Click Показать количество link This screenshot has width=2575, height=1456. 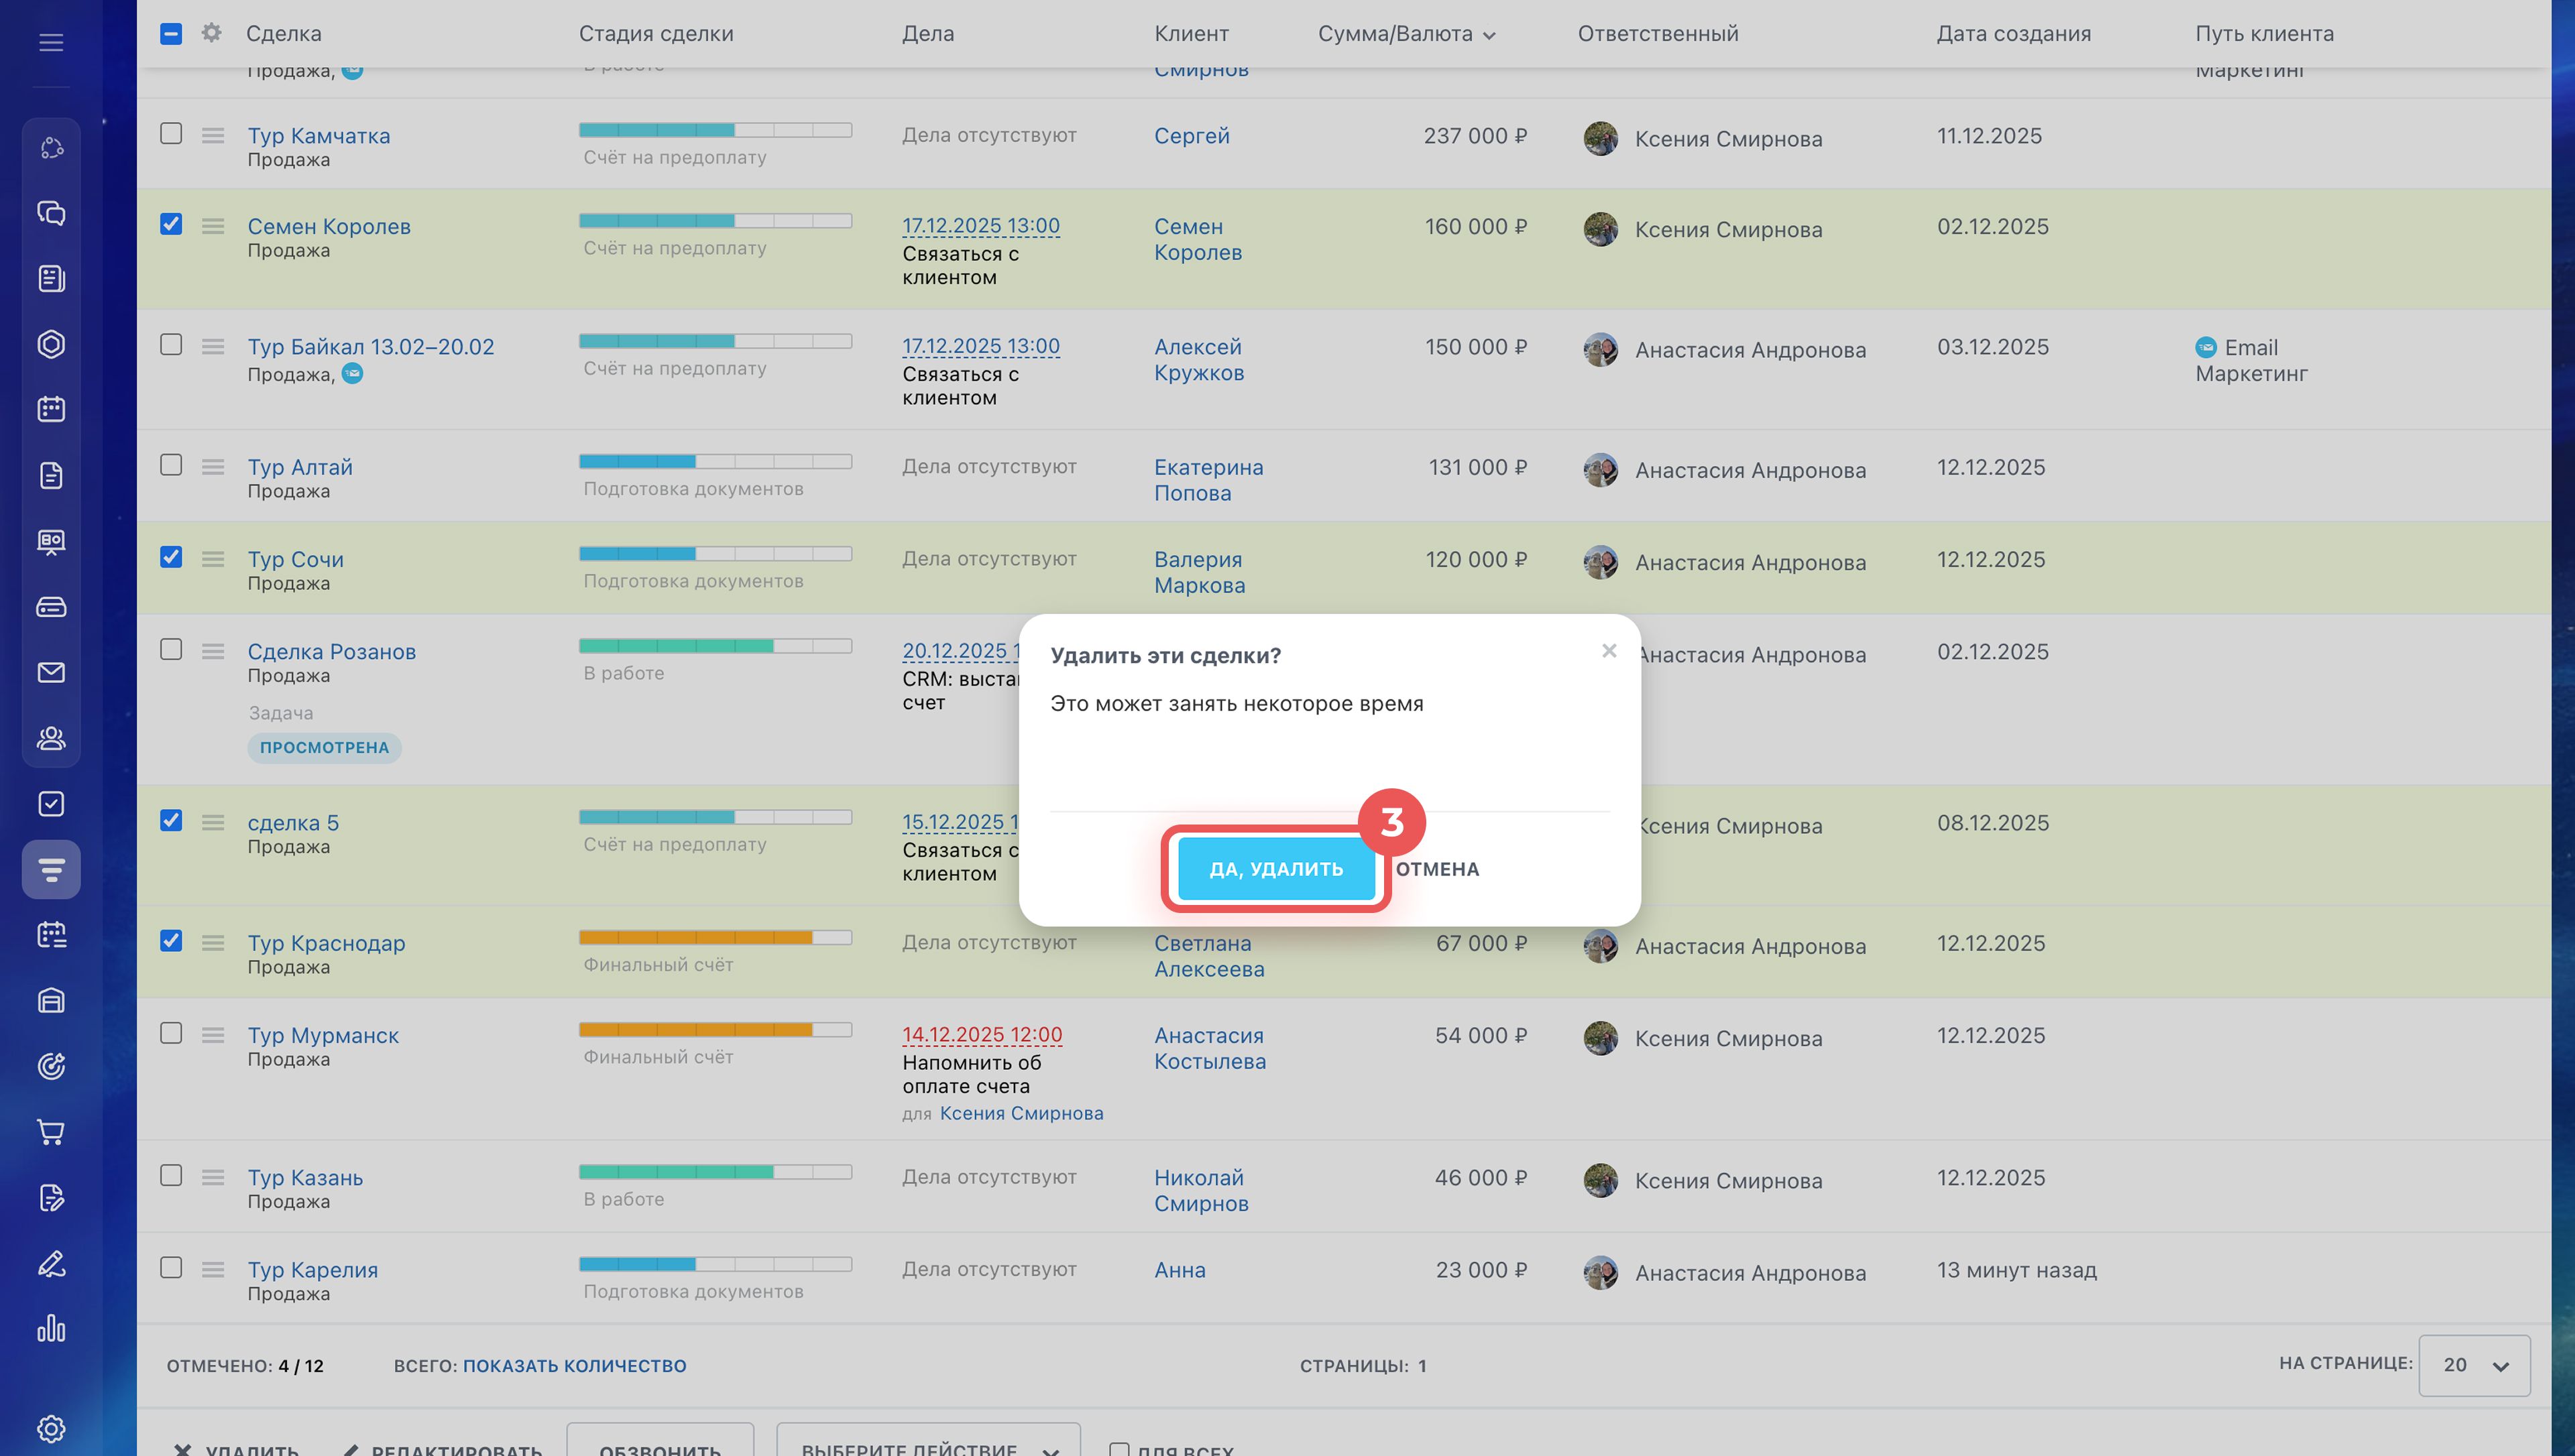[574, 1366]
